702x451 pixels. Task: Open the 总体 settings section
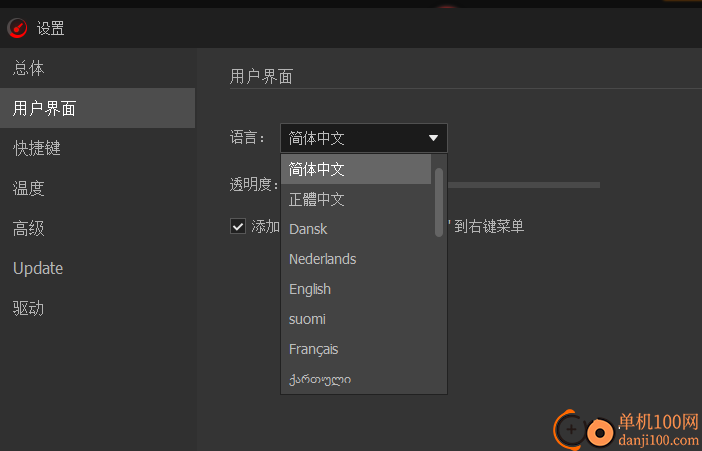pos(97,68)
